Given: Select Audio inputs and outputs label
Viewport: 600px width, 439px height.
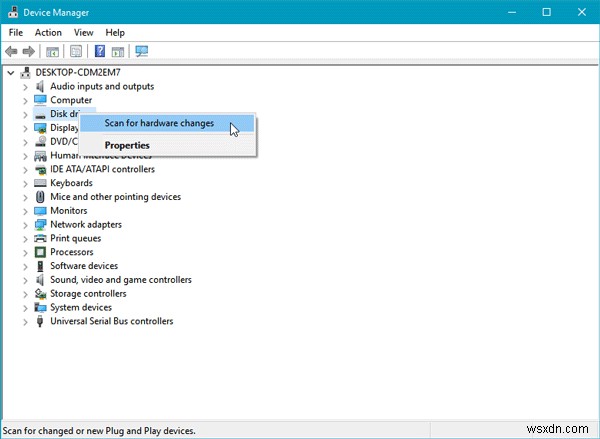Looking at the screenshot, I should pos(102,86).
